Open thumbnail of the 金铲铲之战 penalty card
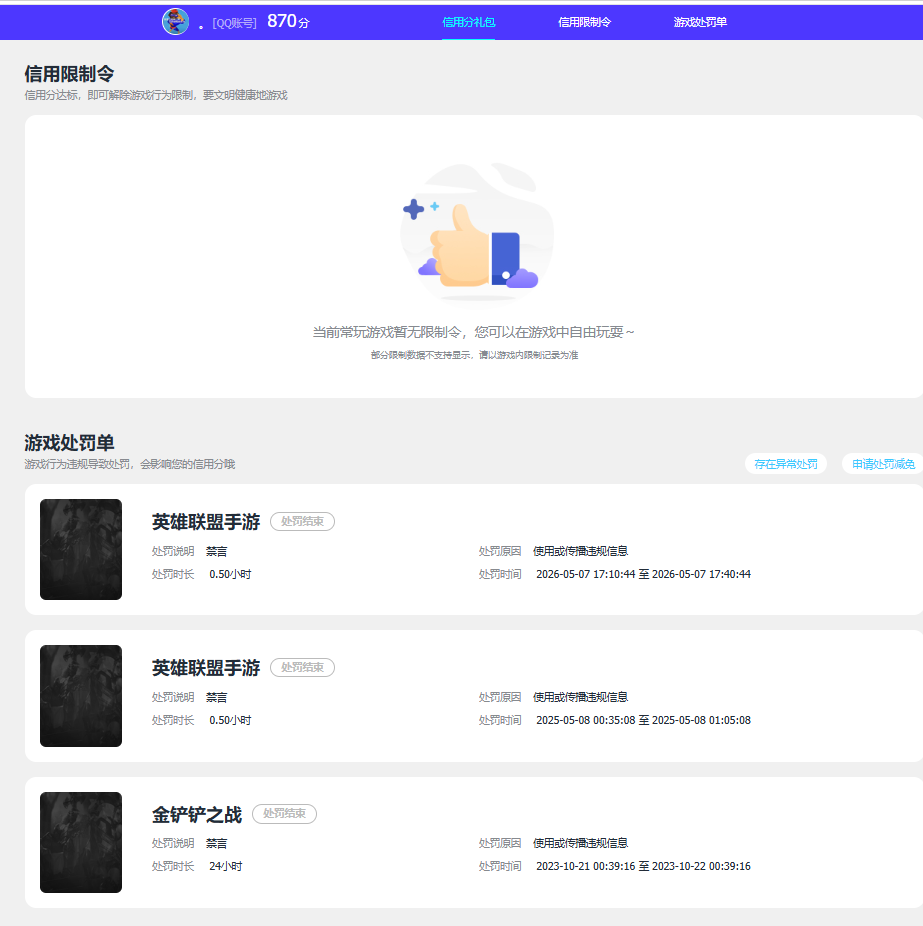The width and height of the screenshot is (923, 926). coord(81,842)
